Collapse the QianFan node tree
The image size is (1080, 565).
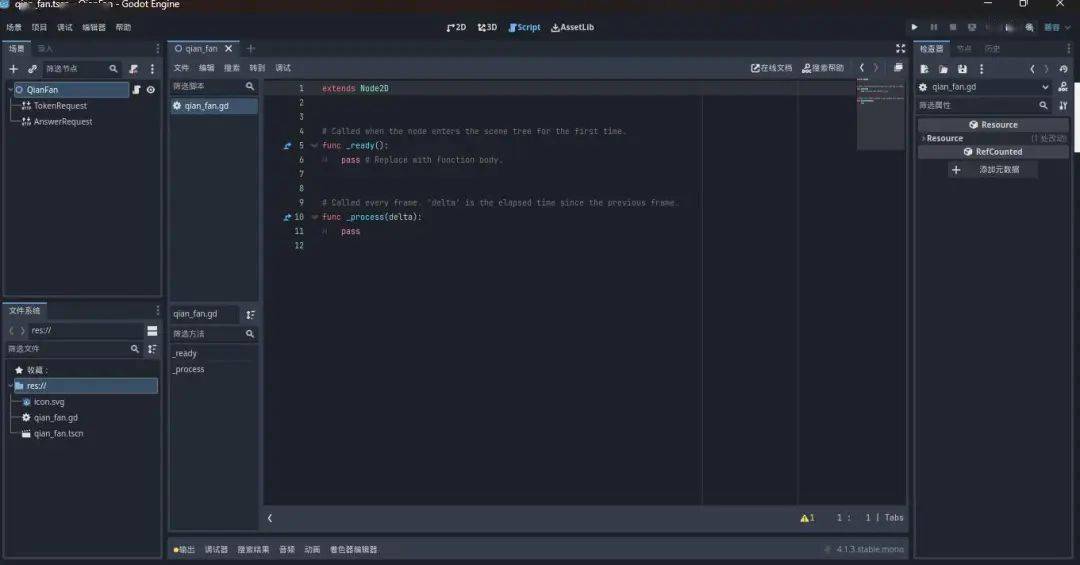[10, 90]
